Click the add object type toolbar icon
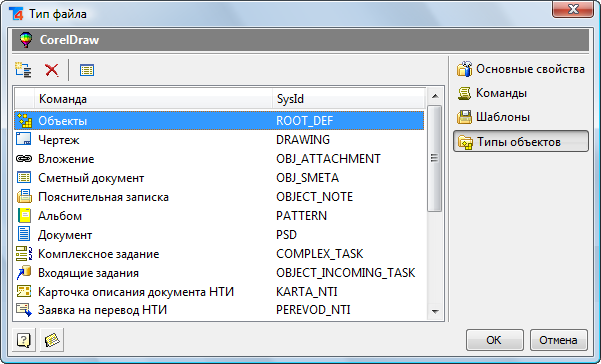This screenshot has height=364, width=601. pyautogui.click(x=23, y=70)
